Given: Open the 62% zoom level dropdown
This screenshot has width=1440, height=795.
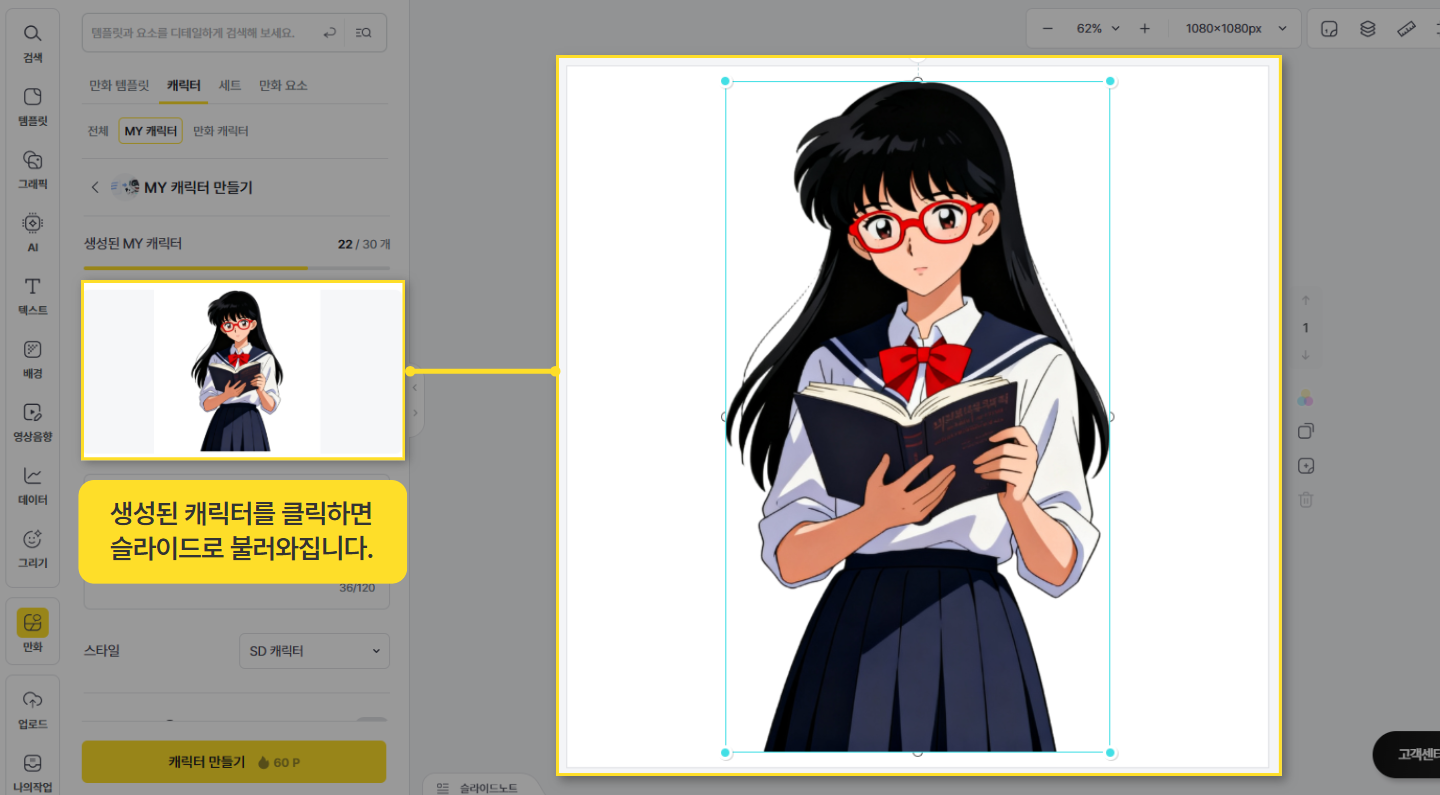Looking at the screenshot, I should tap(1099, 28).
